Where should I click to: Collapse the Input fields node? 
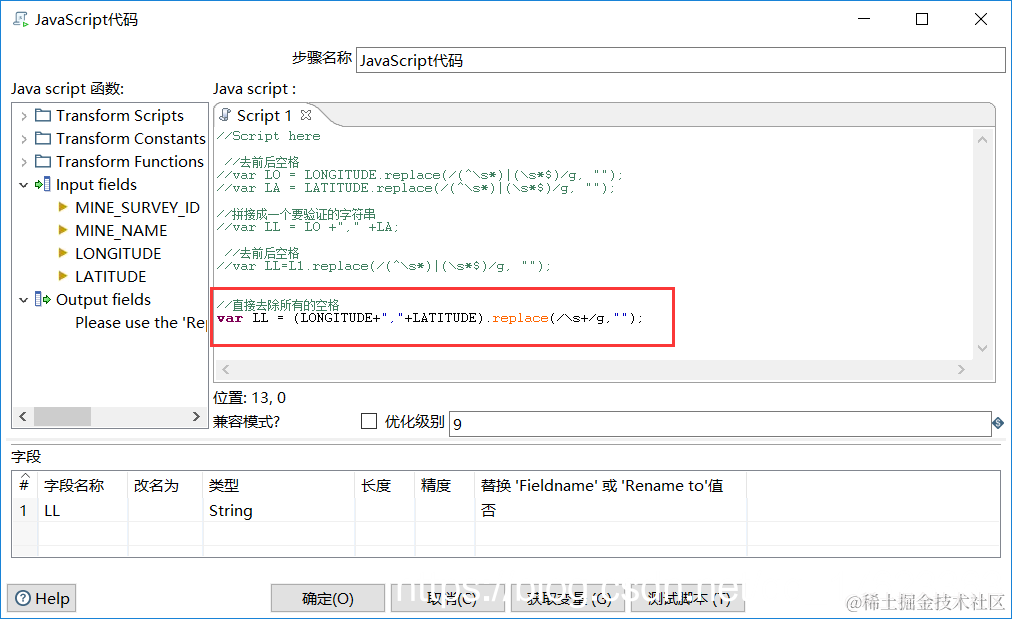coord(24,185)
